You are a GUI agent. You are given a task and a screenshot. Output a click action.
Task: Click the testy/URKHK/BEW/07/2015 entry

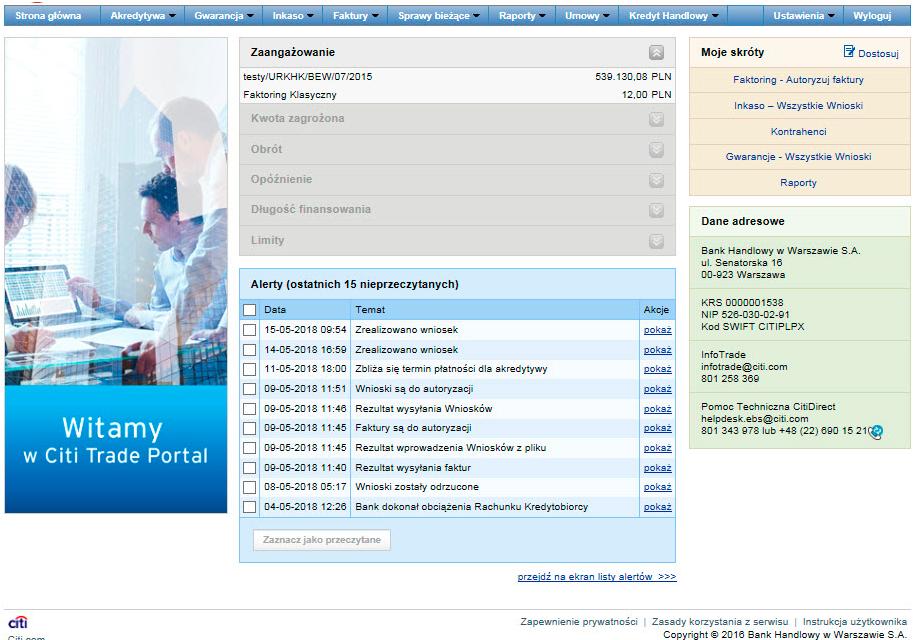click(x=308, y=76)
